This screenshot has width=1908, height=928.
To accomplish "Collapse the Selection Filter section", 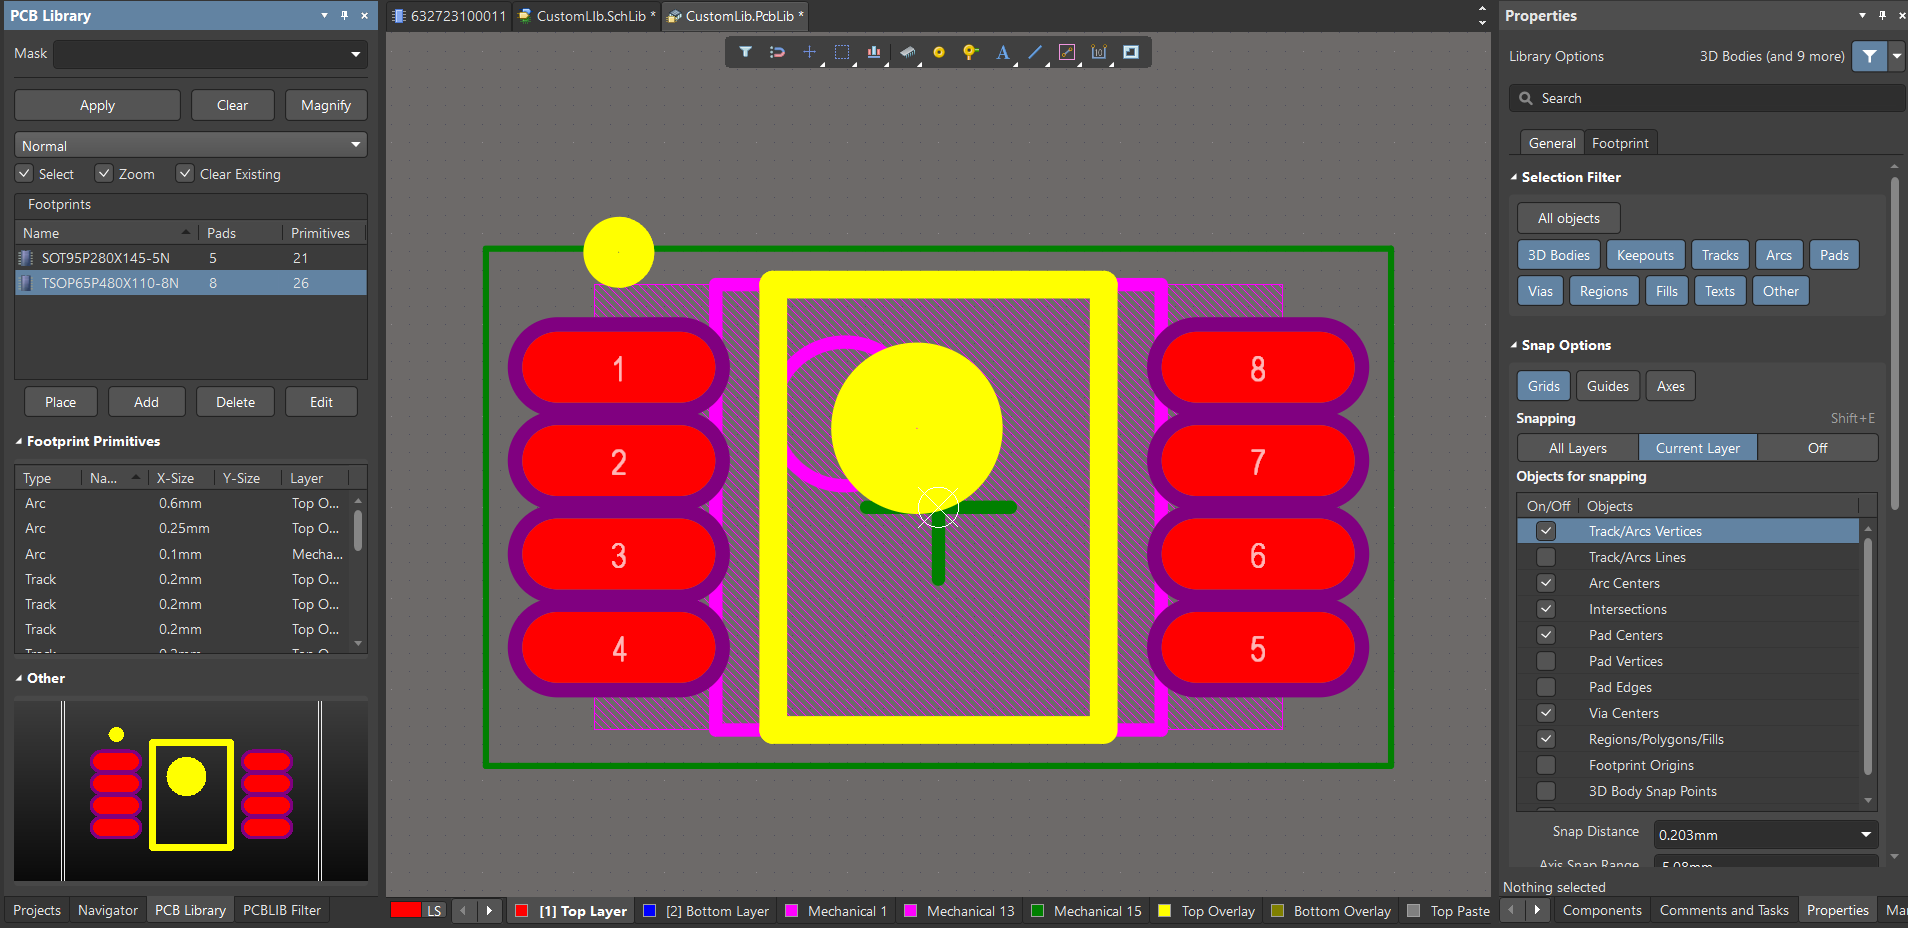I will (x=1514, y=177).
